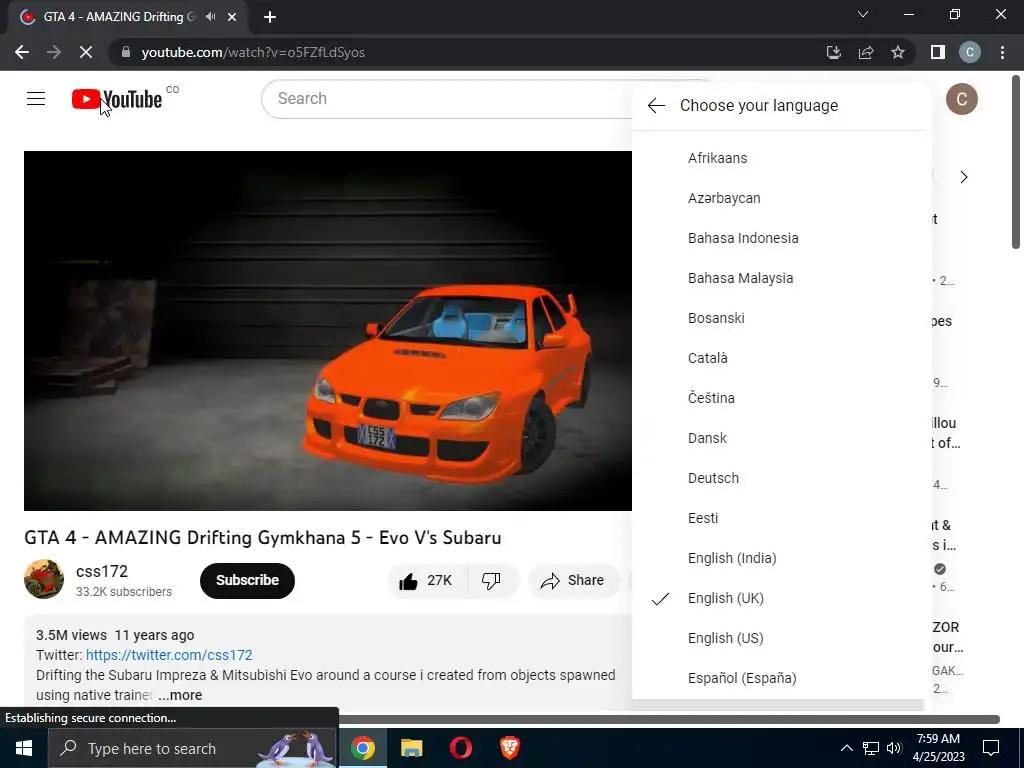Open the Windows notification center
1024x768 pixels.
coord(991,748)
